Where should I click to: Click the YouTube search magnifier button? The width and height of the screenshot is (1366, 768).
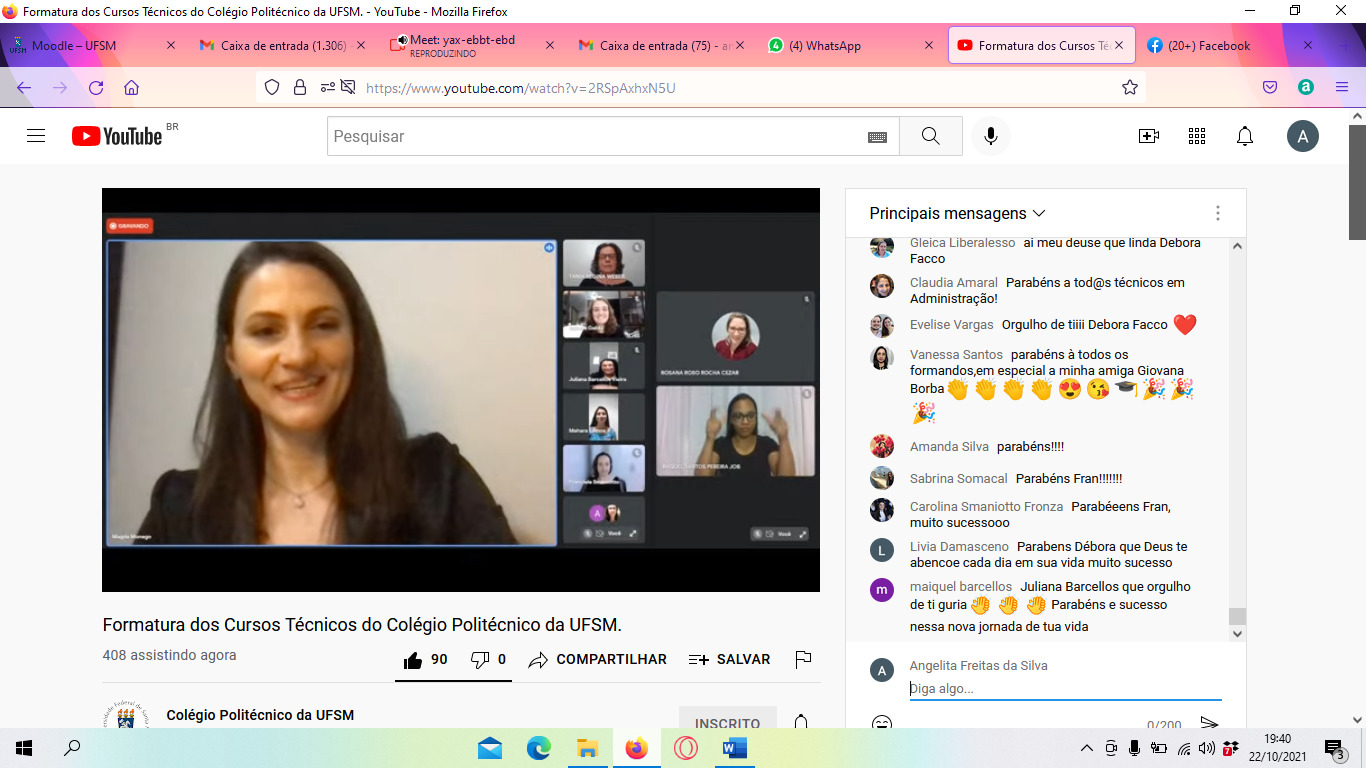pyautogui.click(x=930, y=136)
